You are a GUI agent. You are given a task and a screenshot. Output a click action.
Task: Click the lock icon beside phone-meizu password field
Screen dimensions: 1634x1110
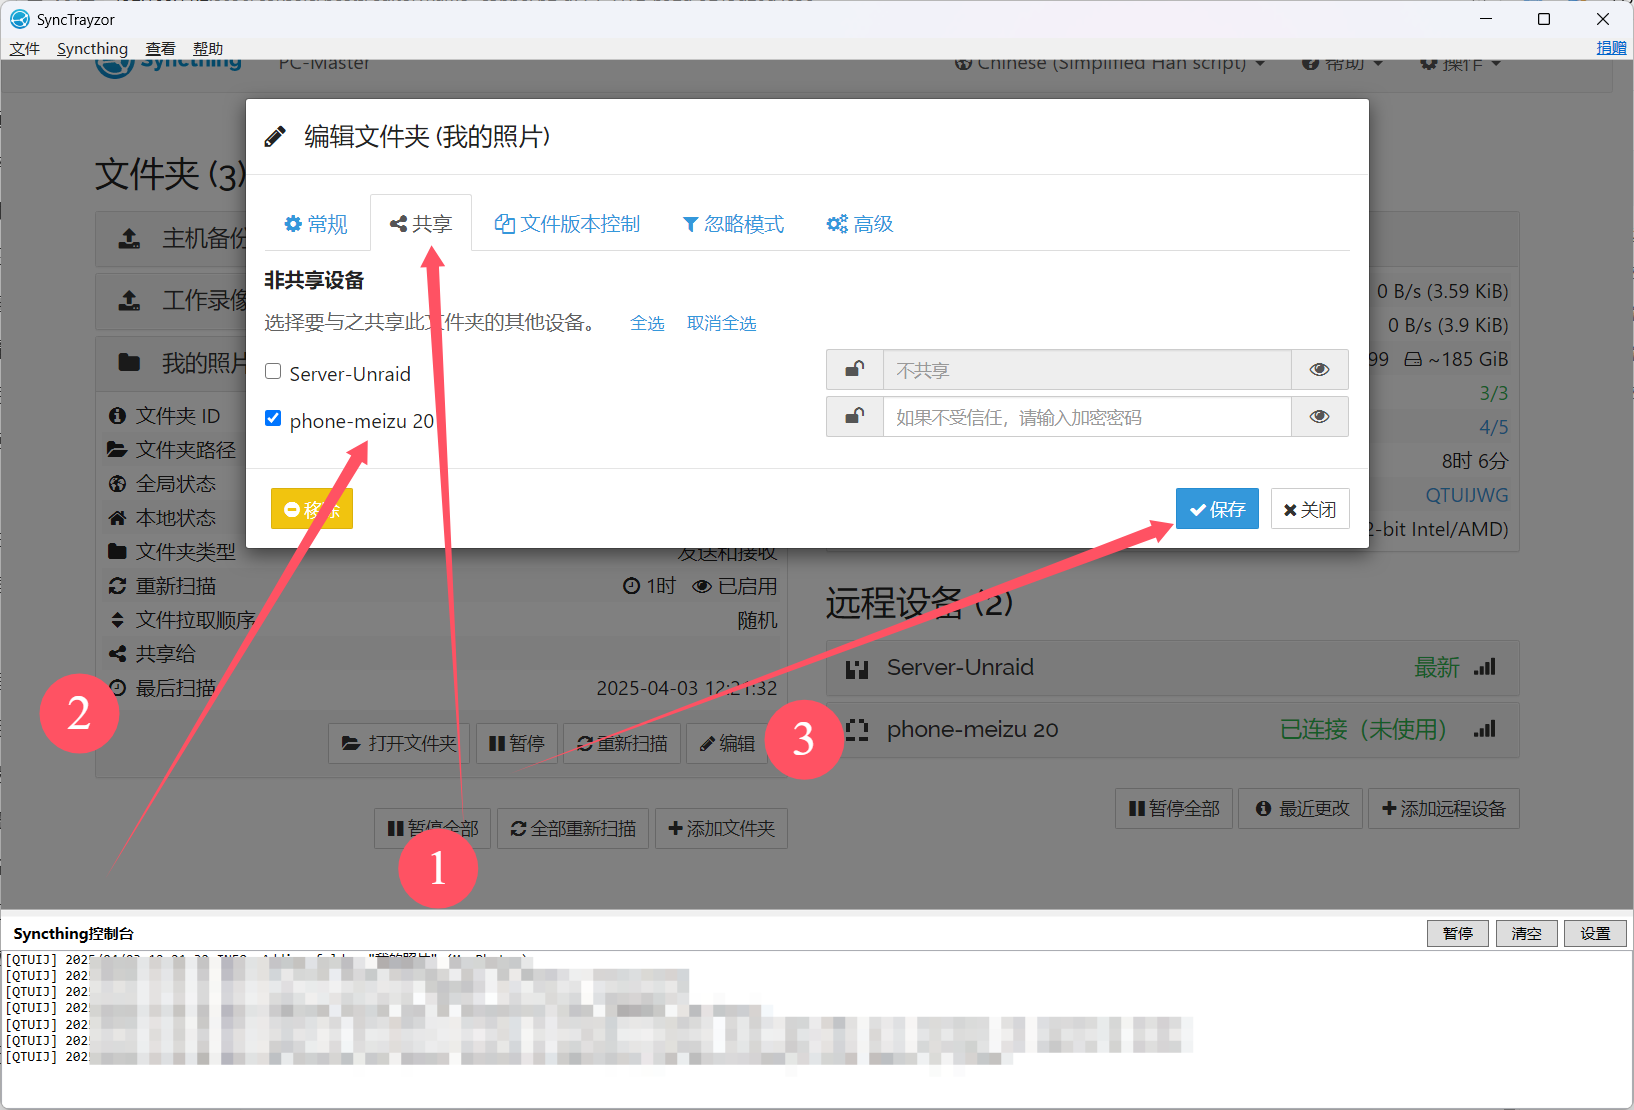point(854,417)
